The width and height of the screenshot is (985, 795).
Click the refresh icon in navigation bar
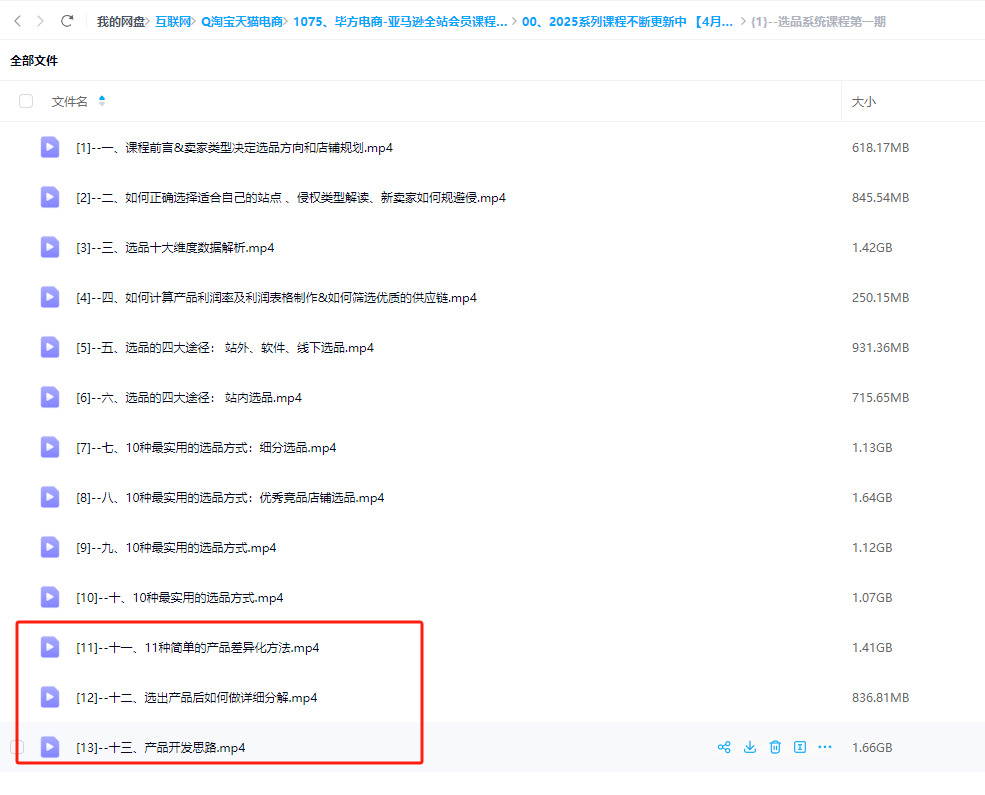67,21
